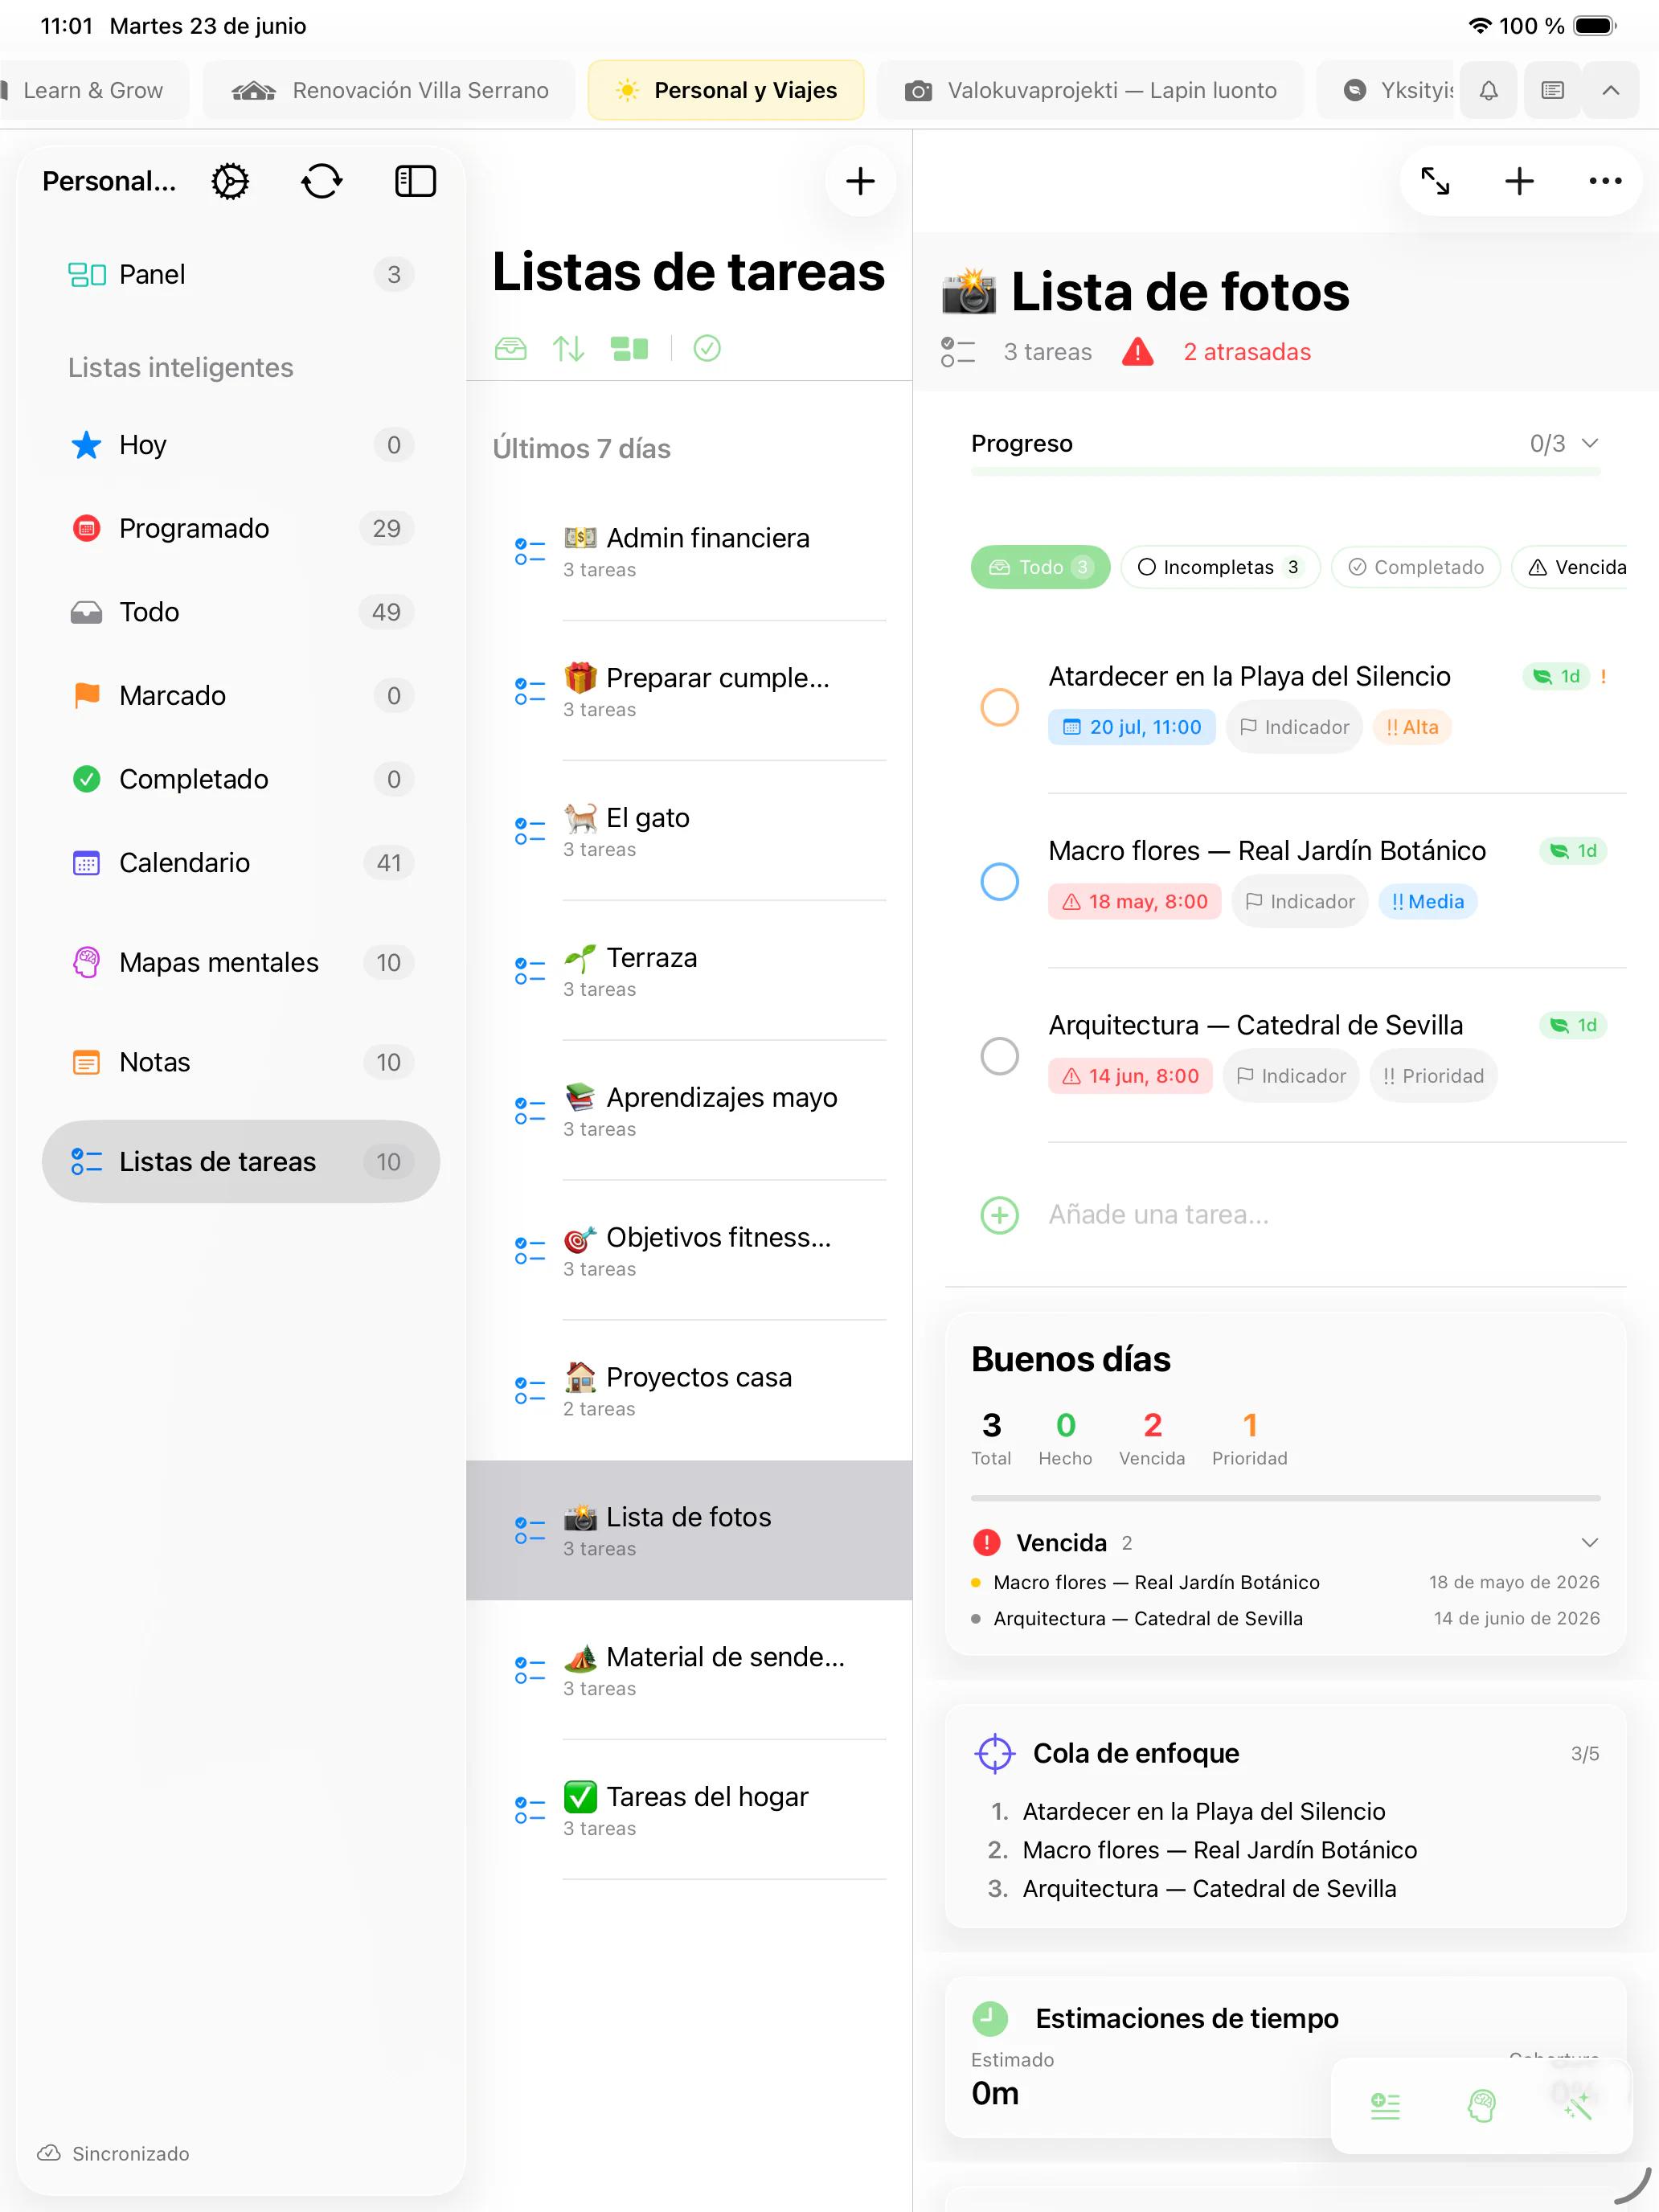Tap the Estimaciones de tiempo clock icon

[x=990, y=2018]
